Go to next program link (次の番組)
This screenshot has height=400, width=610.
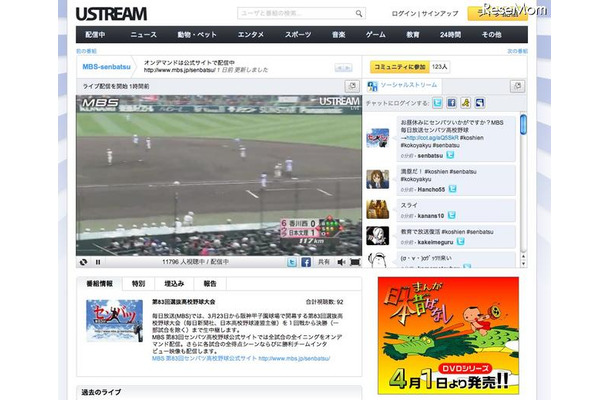click(517, 51)
